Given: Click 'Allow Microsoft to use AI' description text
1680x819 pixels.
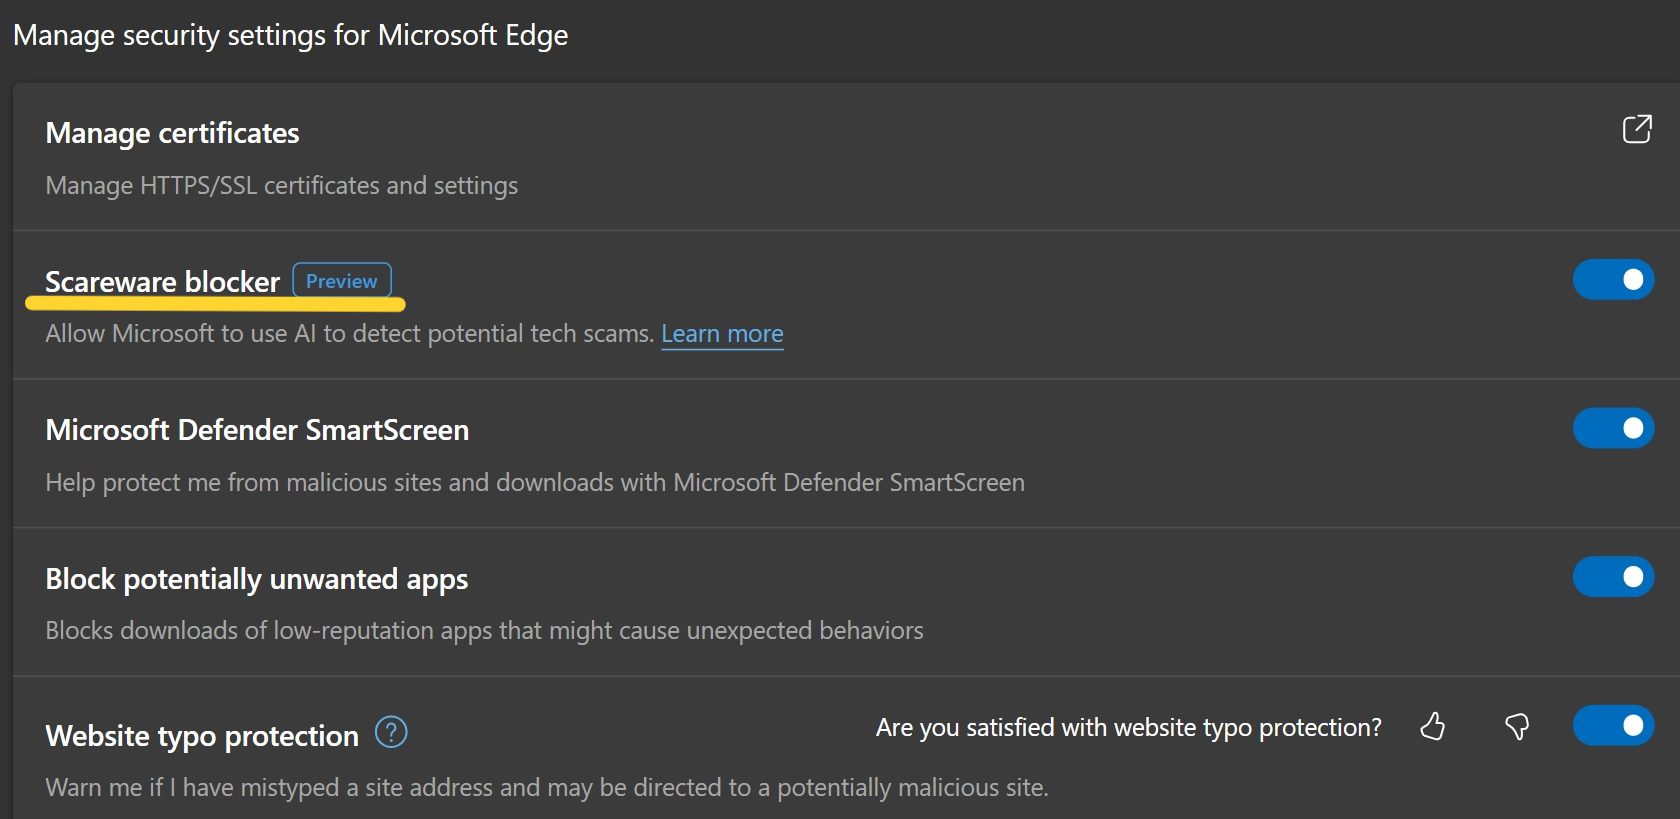Looking at the screenshot, I should (x=349, y=334).
